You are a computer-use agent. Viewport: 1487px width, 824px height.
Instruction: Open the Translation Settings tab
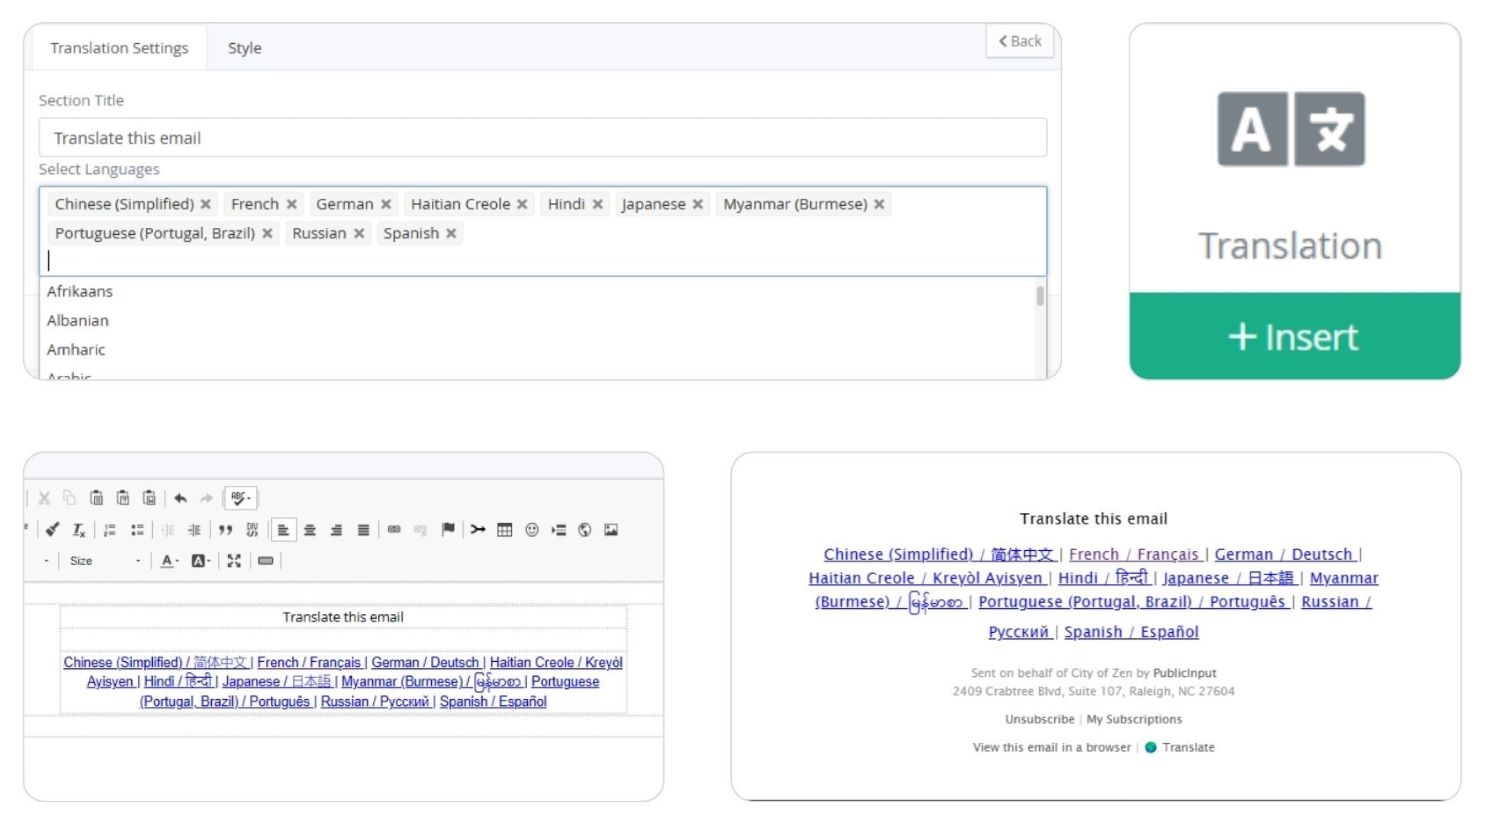[119, 48]
